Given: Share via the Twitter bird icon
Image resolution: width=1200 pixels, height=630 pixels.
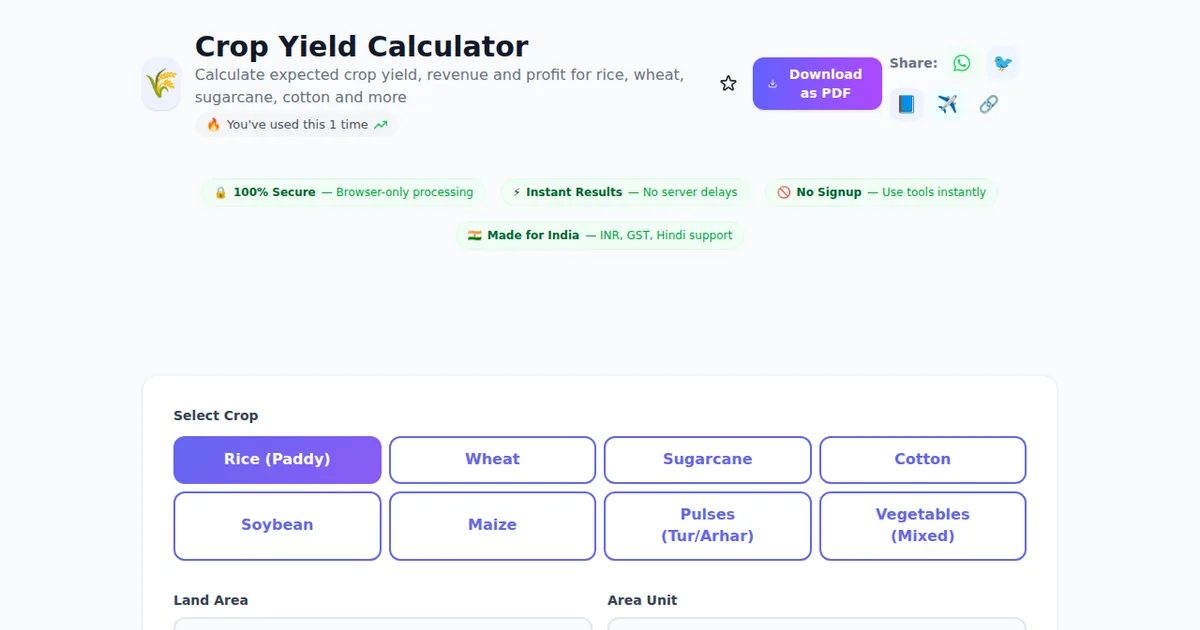Looking at the screenshot, I should pyautogui.click(x=1002, y=63).
